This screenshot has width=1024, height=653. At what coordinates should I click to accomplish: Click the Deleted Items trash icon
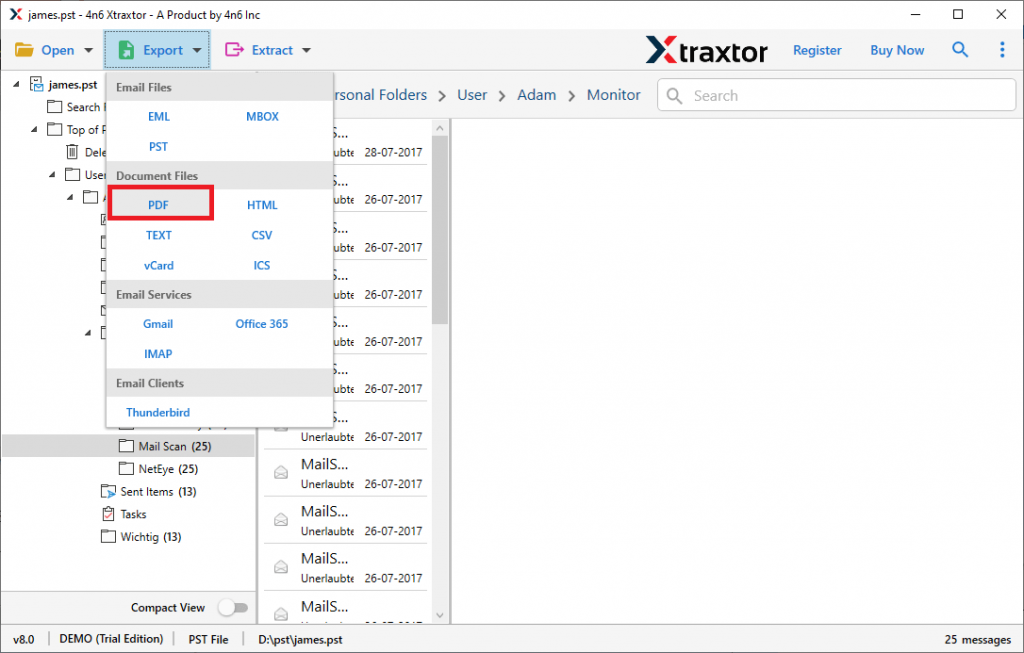[x=73, y=151]
